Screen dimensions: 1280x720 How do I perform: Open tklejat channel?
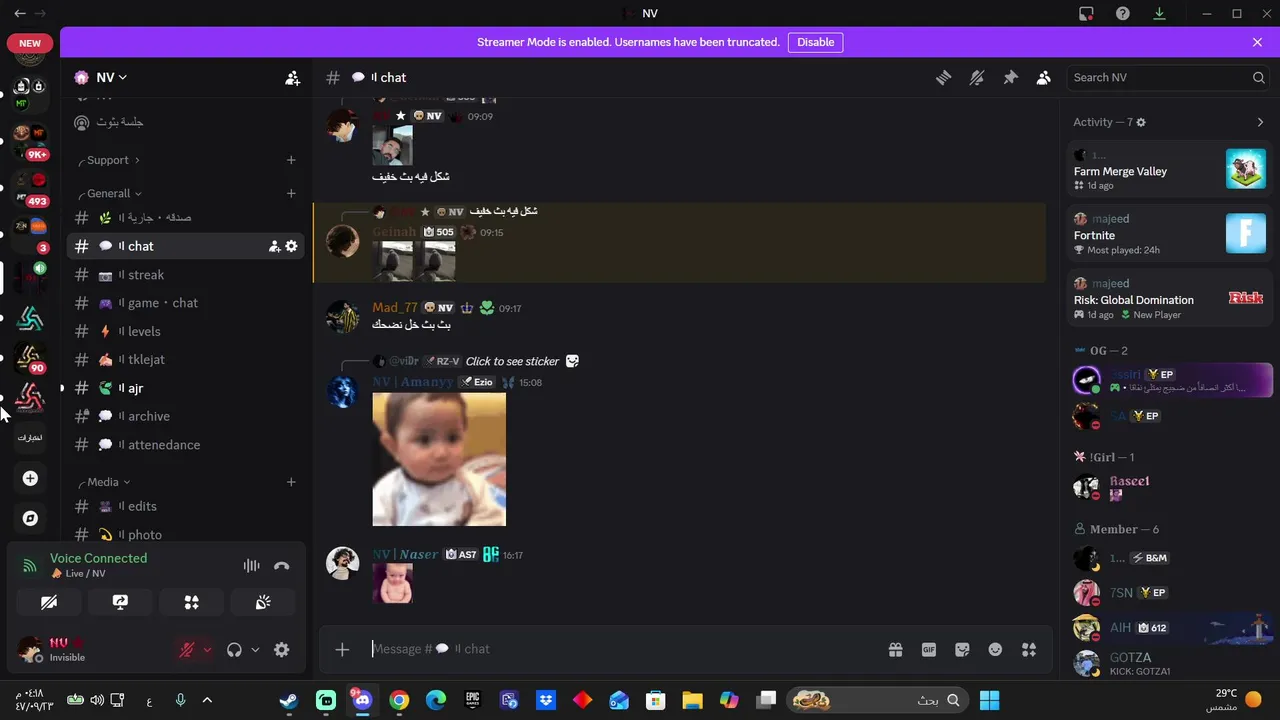pyautogui.click(x=185, y=359)
